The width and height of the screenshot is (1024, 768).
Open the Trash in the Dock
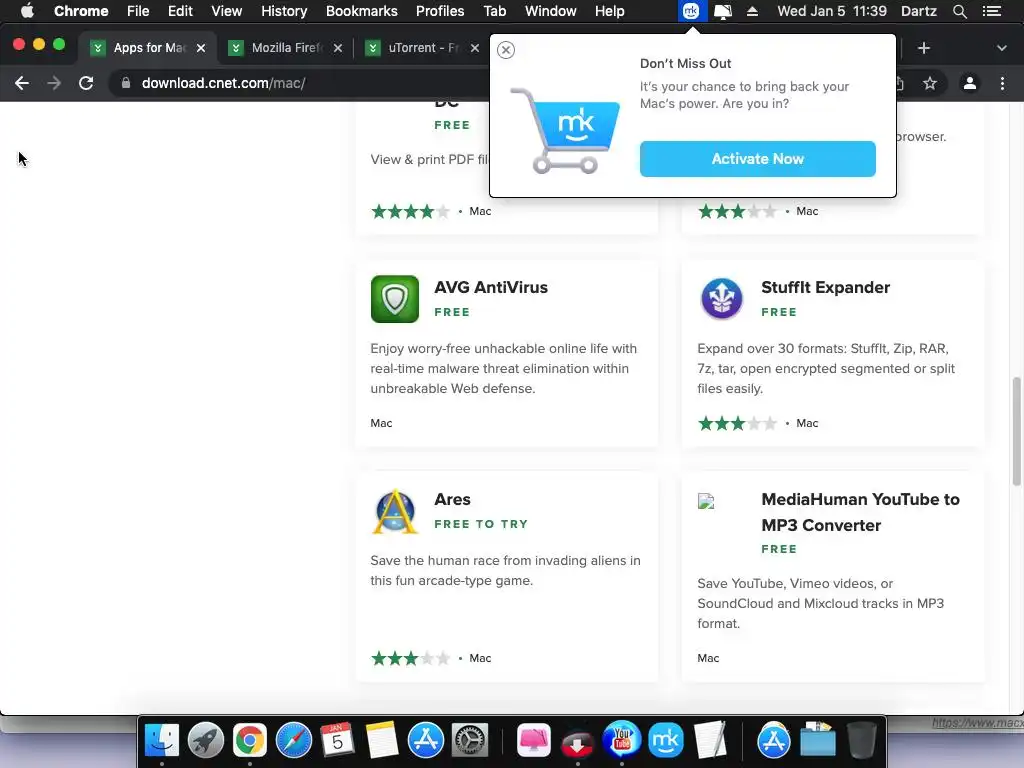(861, 741)
